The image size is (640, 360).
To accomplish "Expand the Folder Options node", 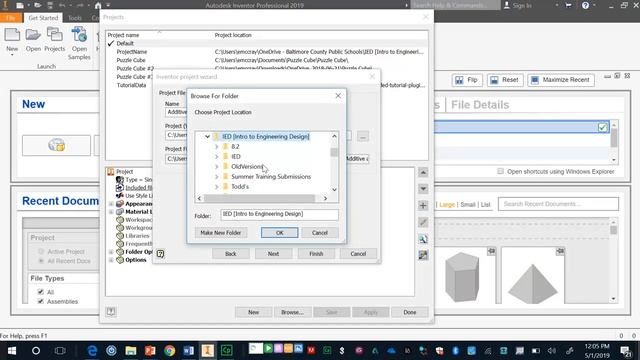I will 111,252.
